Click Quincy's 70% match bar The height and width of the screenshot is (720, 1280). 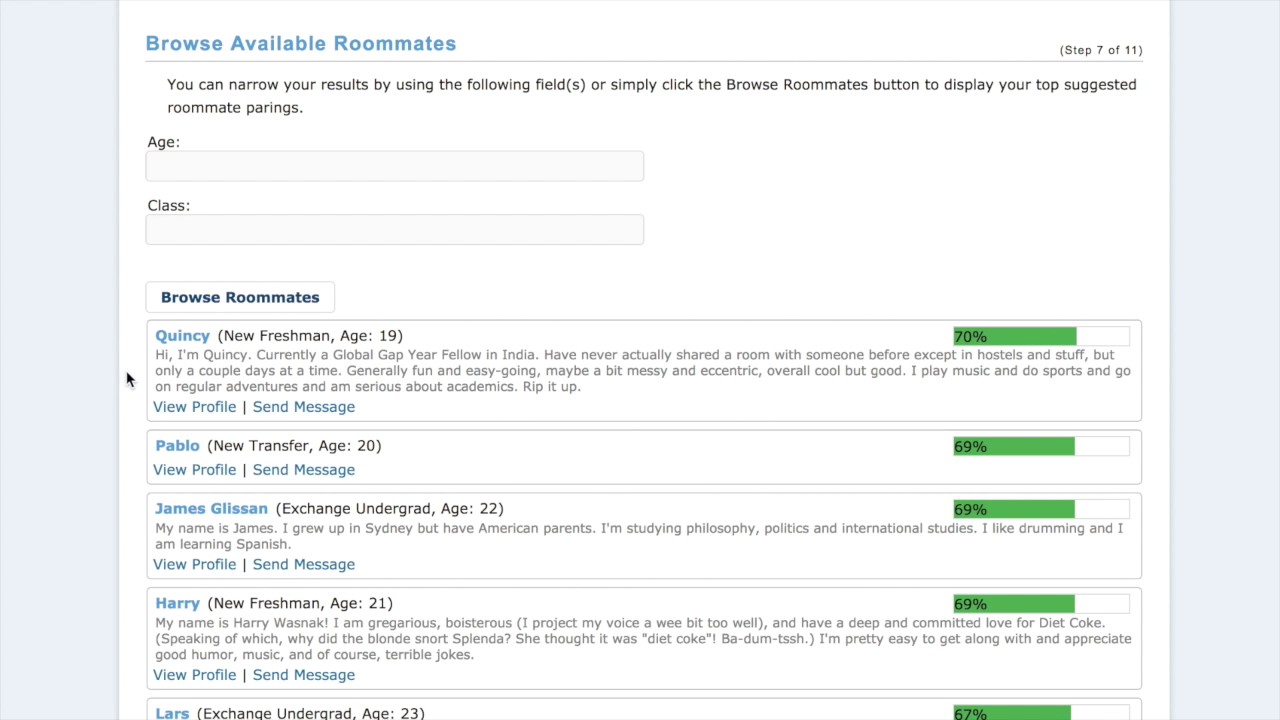[x=1041, y=336]
